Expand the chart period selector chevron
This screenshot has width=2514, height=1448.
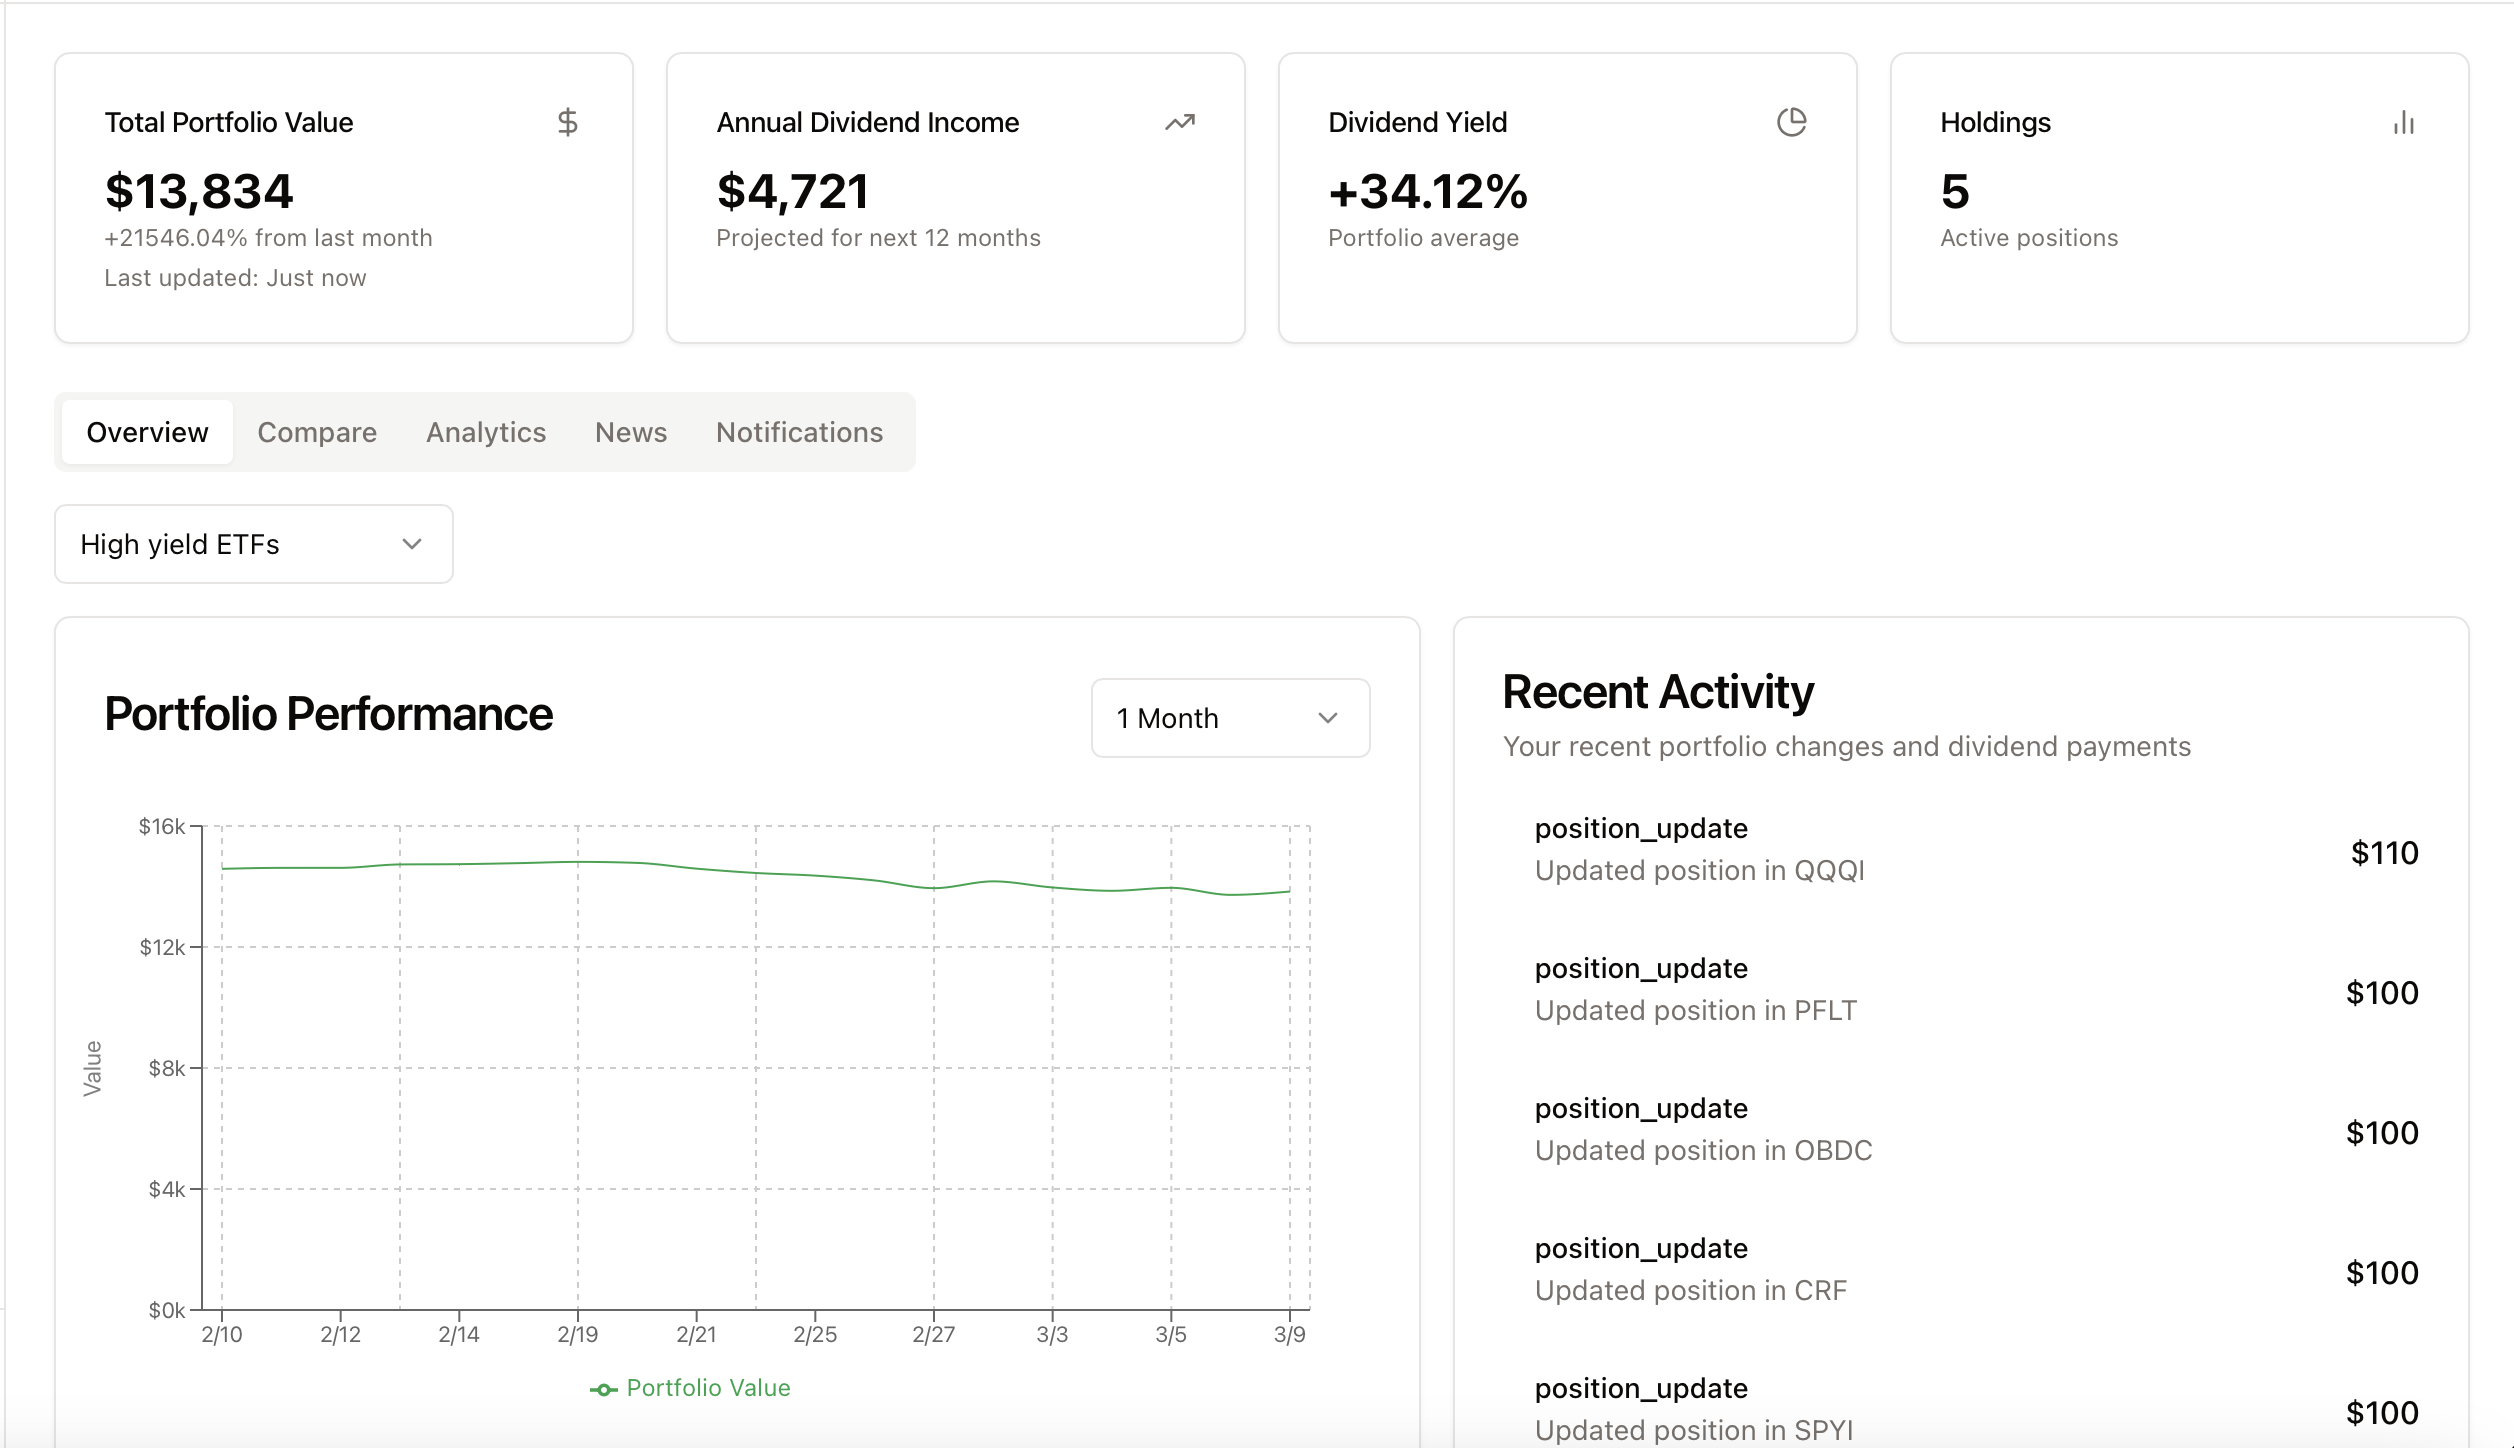tap(1327, 718)
